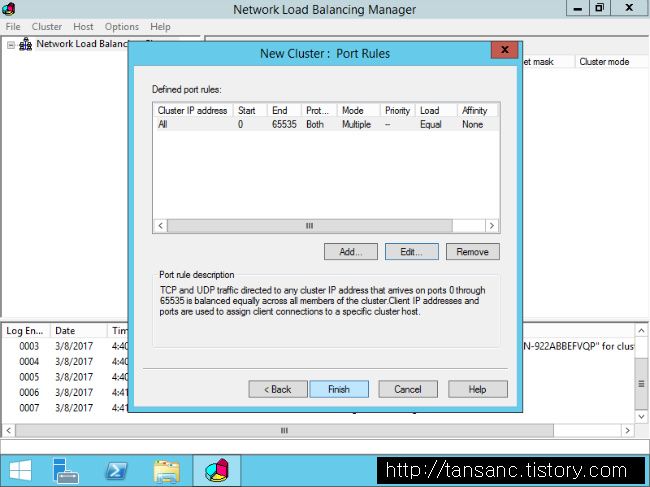Screen dimensions: 650x487
Task: Click the log pane scroll down arrow
Action: click(641, 416)
